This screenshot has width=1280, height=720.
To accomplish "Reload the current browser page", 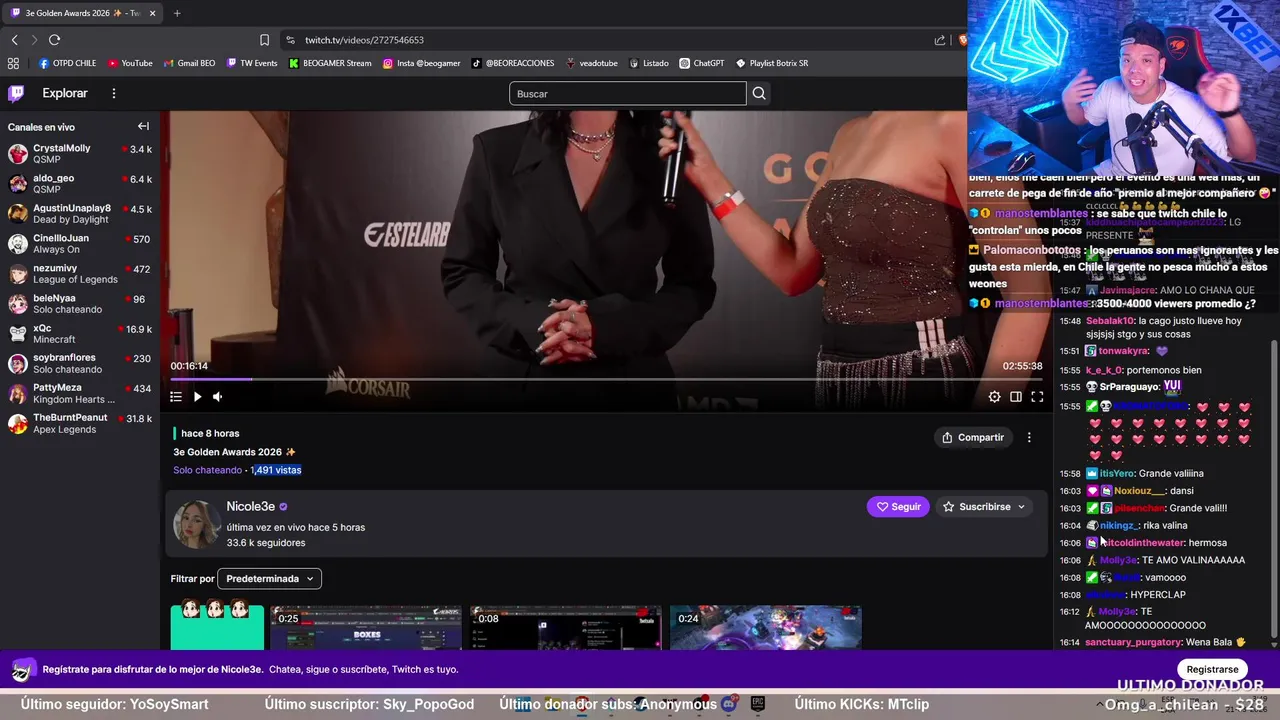I will coord(54,40).
